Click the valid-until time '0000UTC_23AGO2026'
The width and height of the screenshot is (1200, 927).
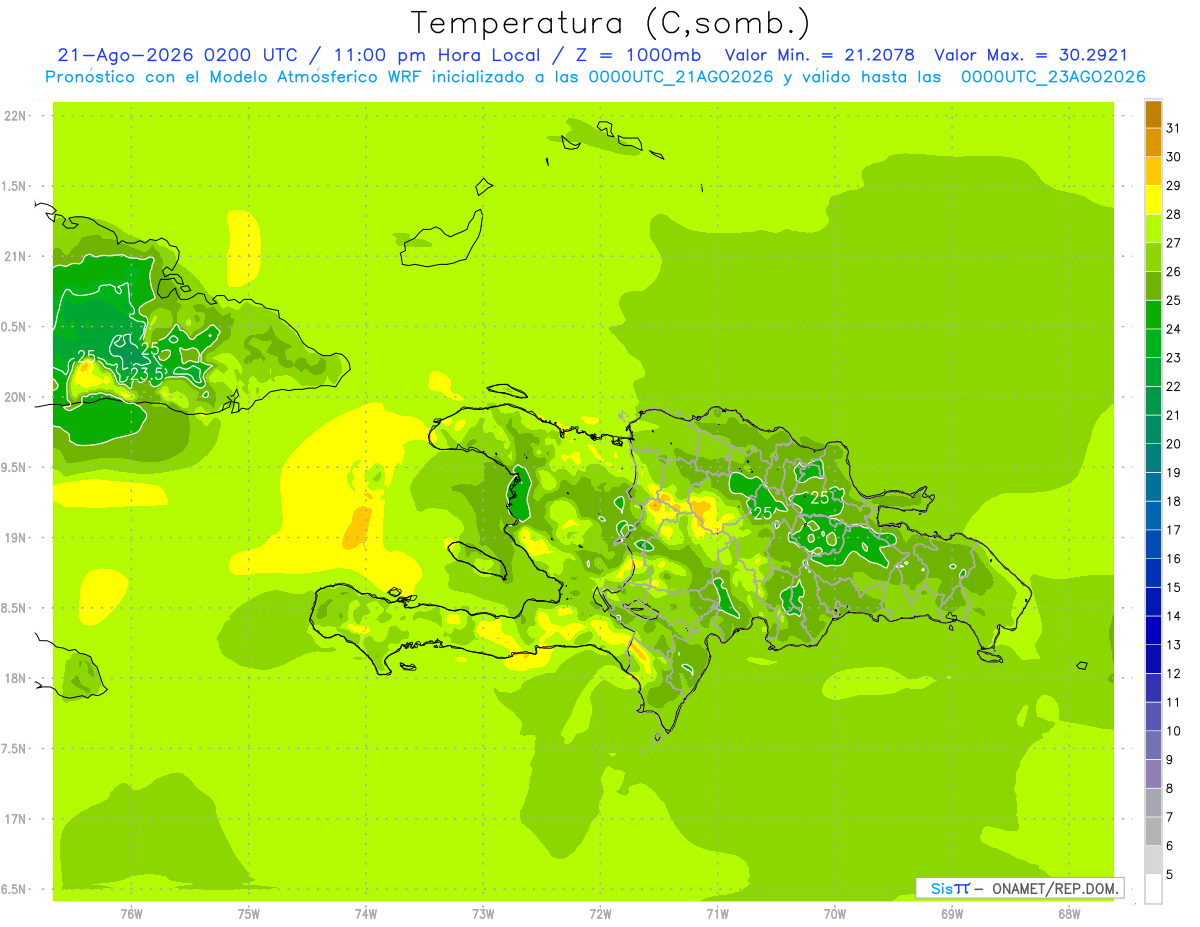click(1053, 77)
